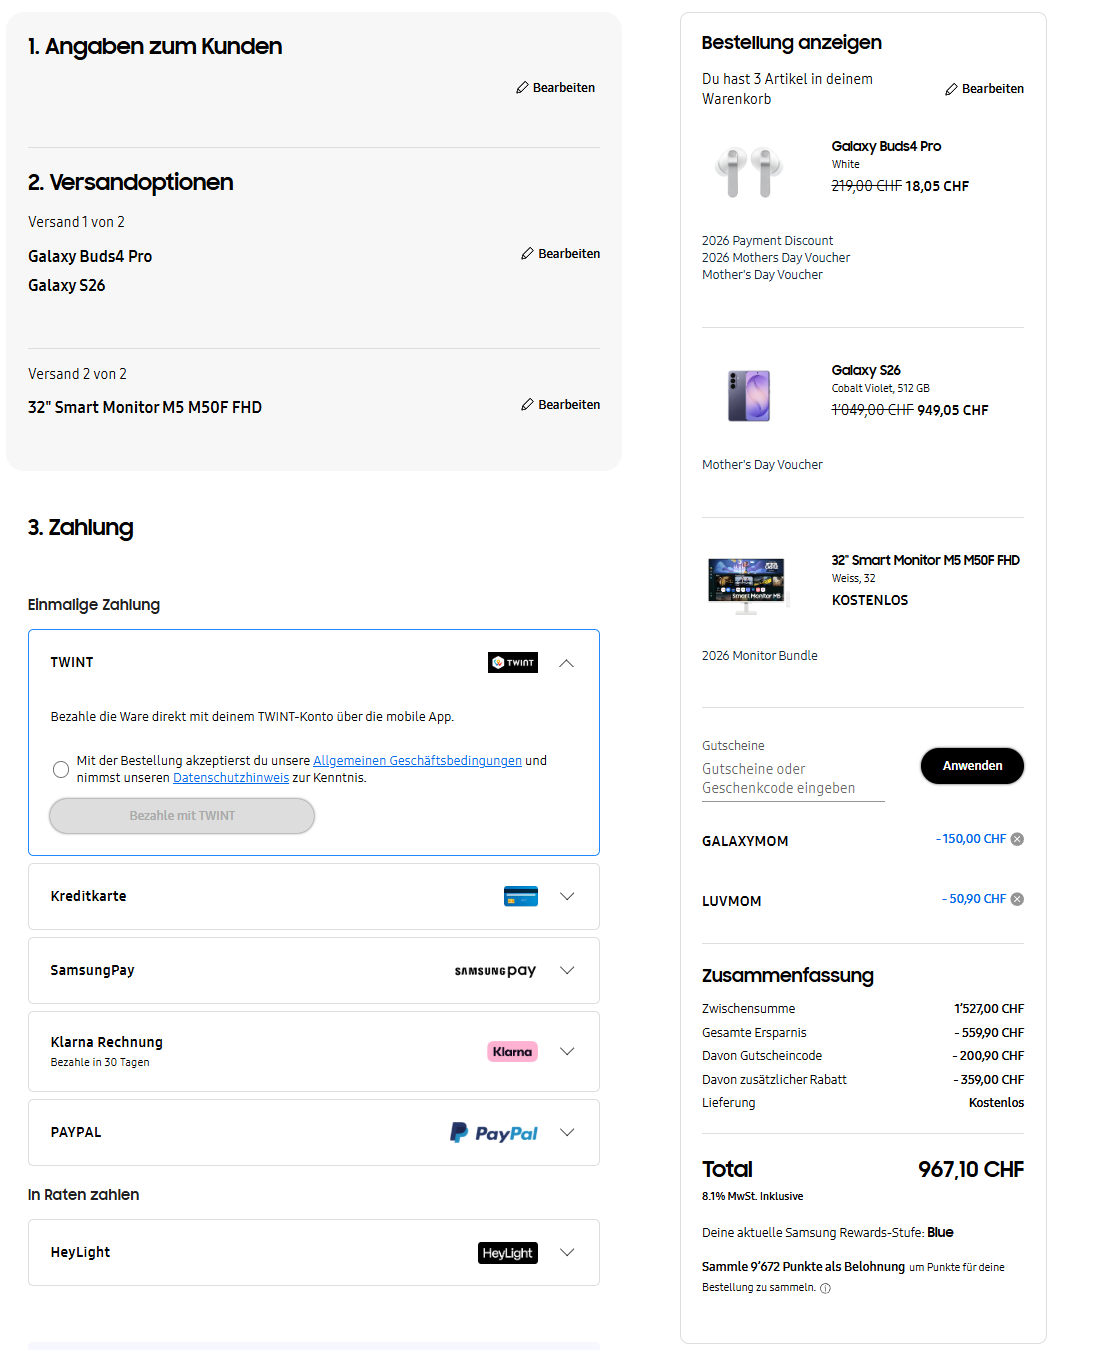The image size is (1095, 1350).
Task: Click the credit card icon
Action: point(521,896)
